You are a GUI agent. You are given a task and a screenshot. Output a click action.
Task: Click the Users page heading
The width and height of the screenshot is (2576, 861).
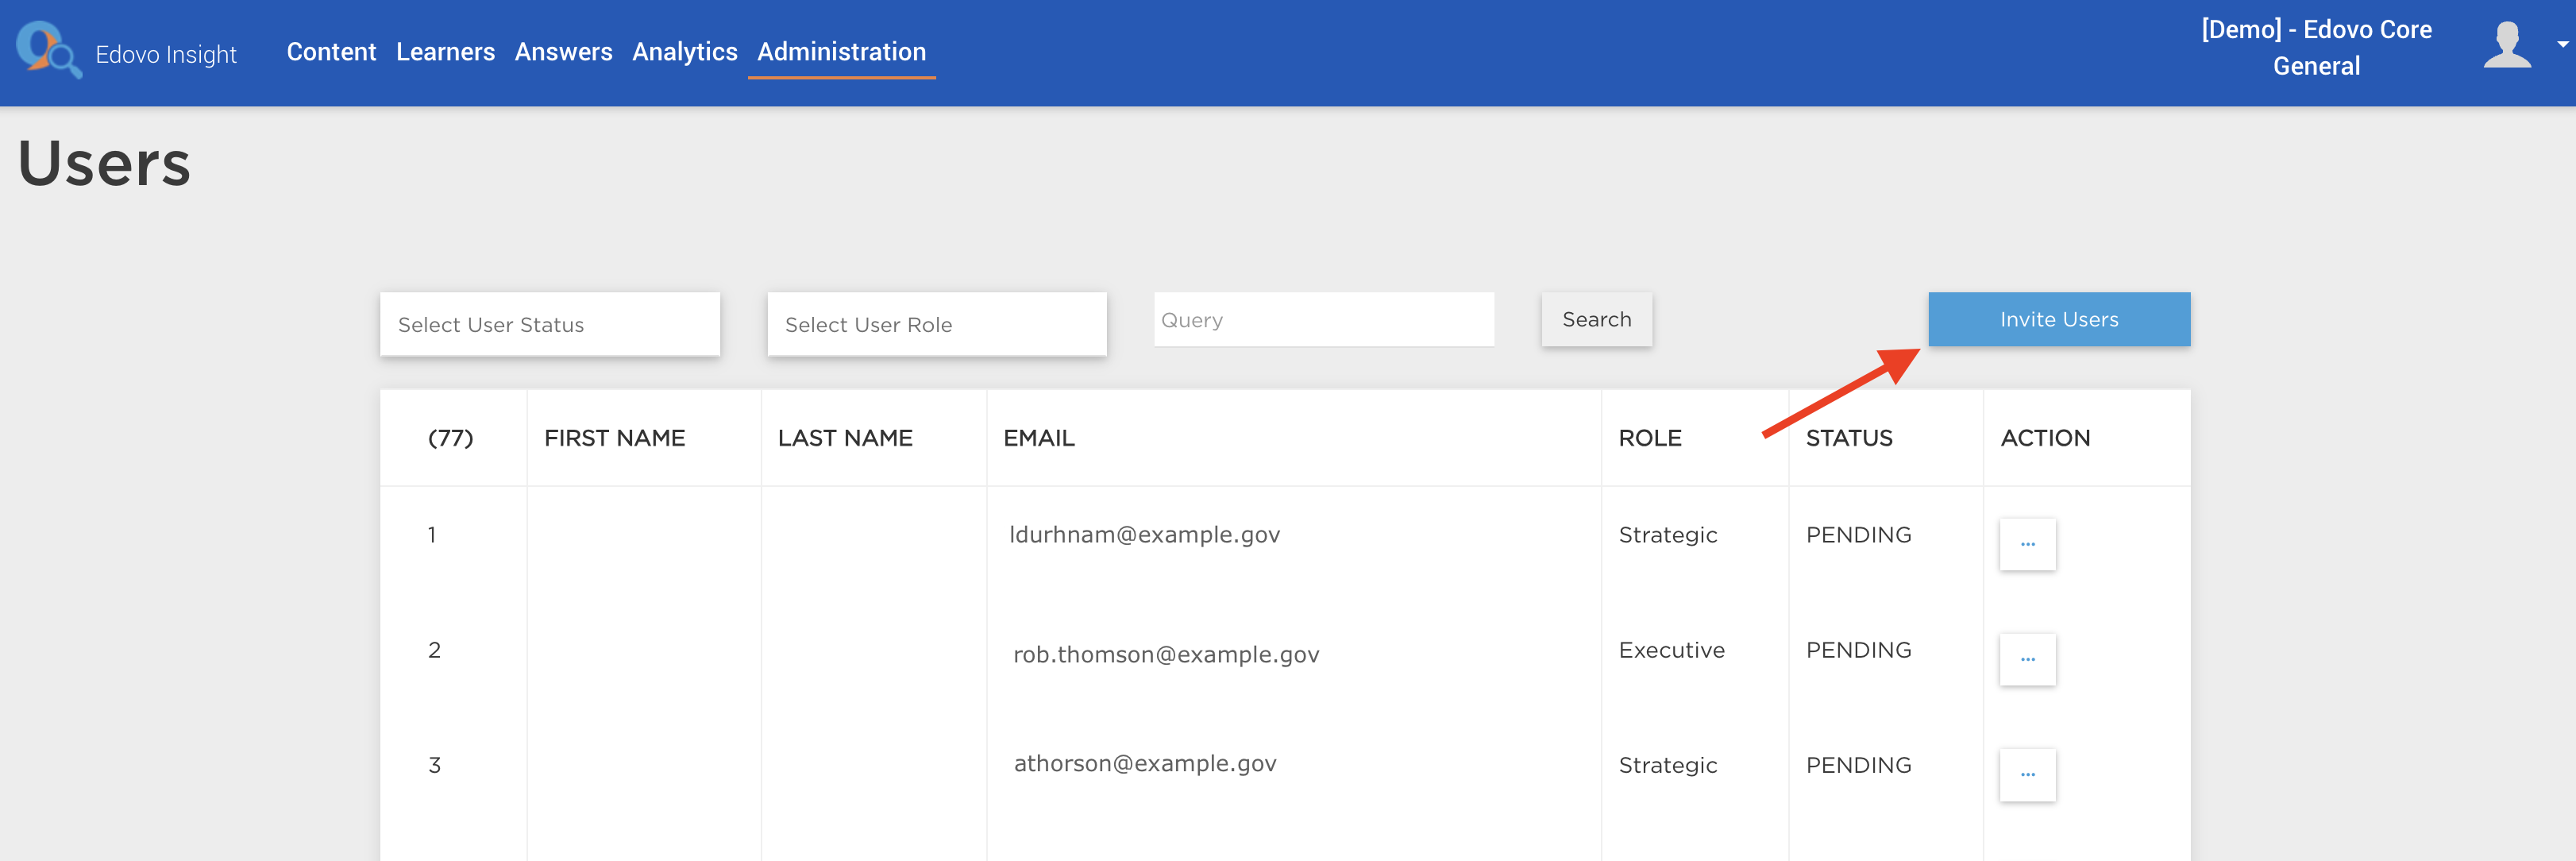click(x=104, y=163)
